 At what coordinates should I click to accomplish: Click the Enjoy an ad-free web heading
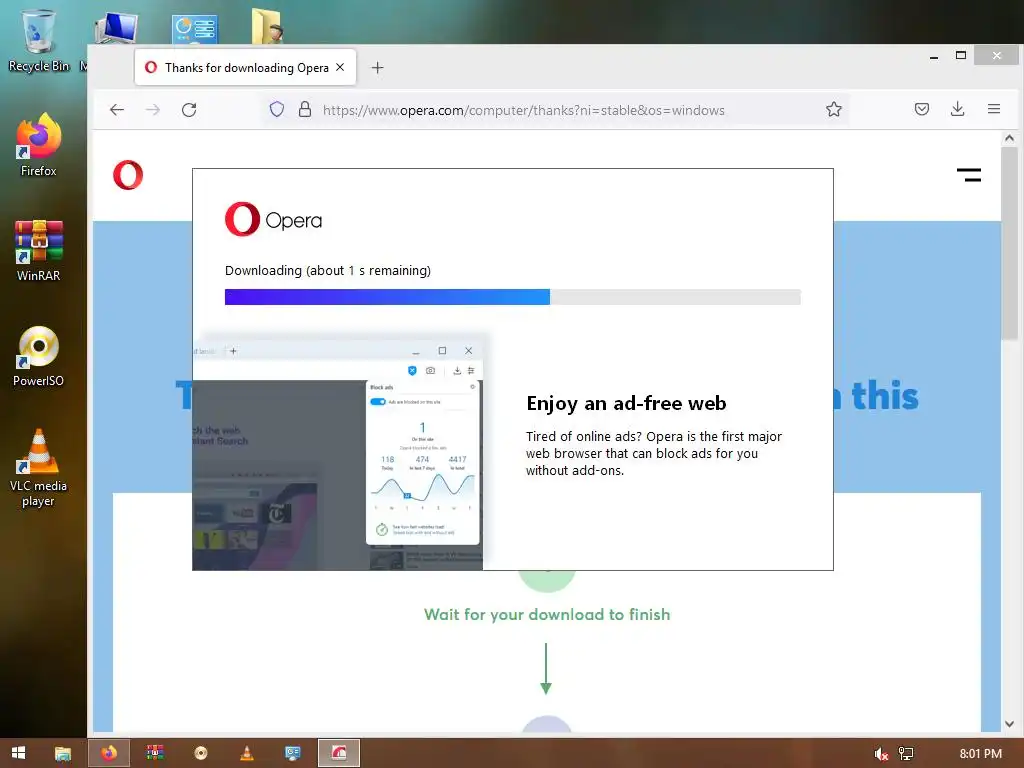click(626, 403)
